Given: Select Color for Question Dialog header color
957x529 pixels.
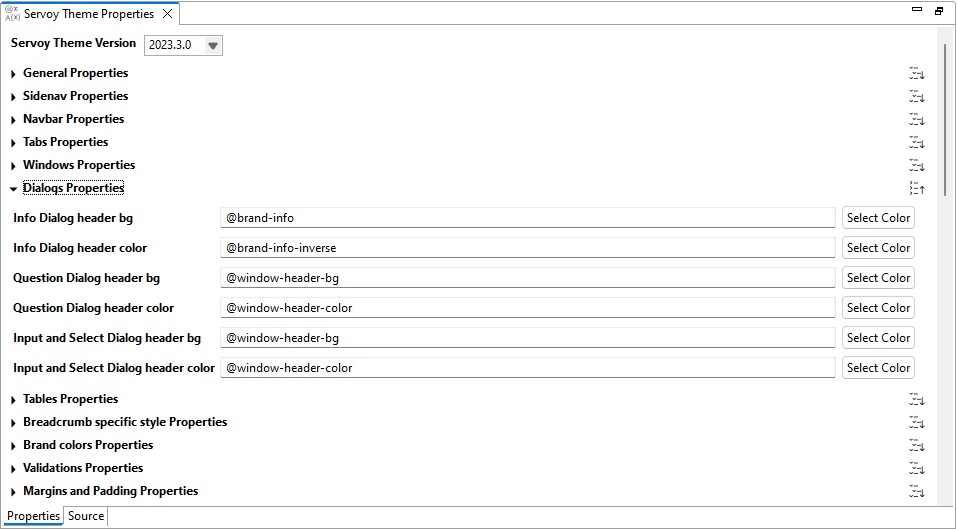Looking at the screenshot, I should coord(878,308).
